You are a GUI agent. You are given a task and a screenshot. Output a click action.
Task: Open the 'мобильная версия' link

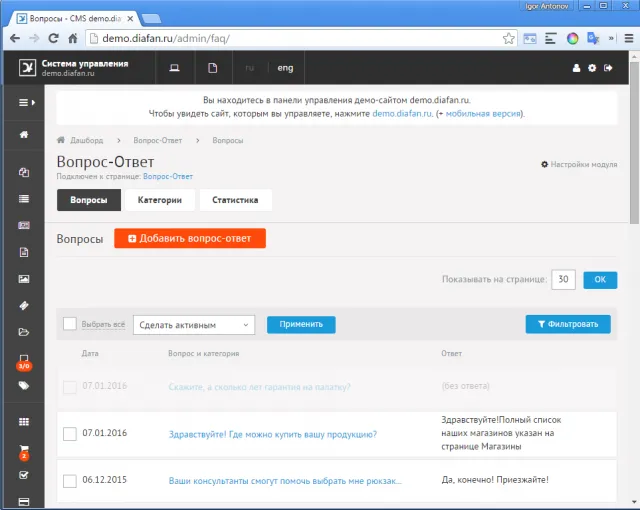pos(483,113)
